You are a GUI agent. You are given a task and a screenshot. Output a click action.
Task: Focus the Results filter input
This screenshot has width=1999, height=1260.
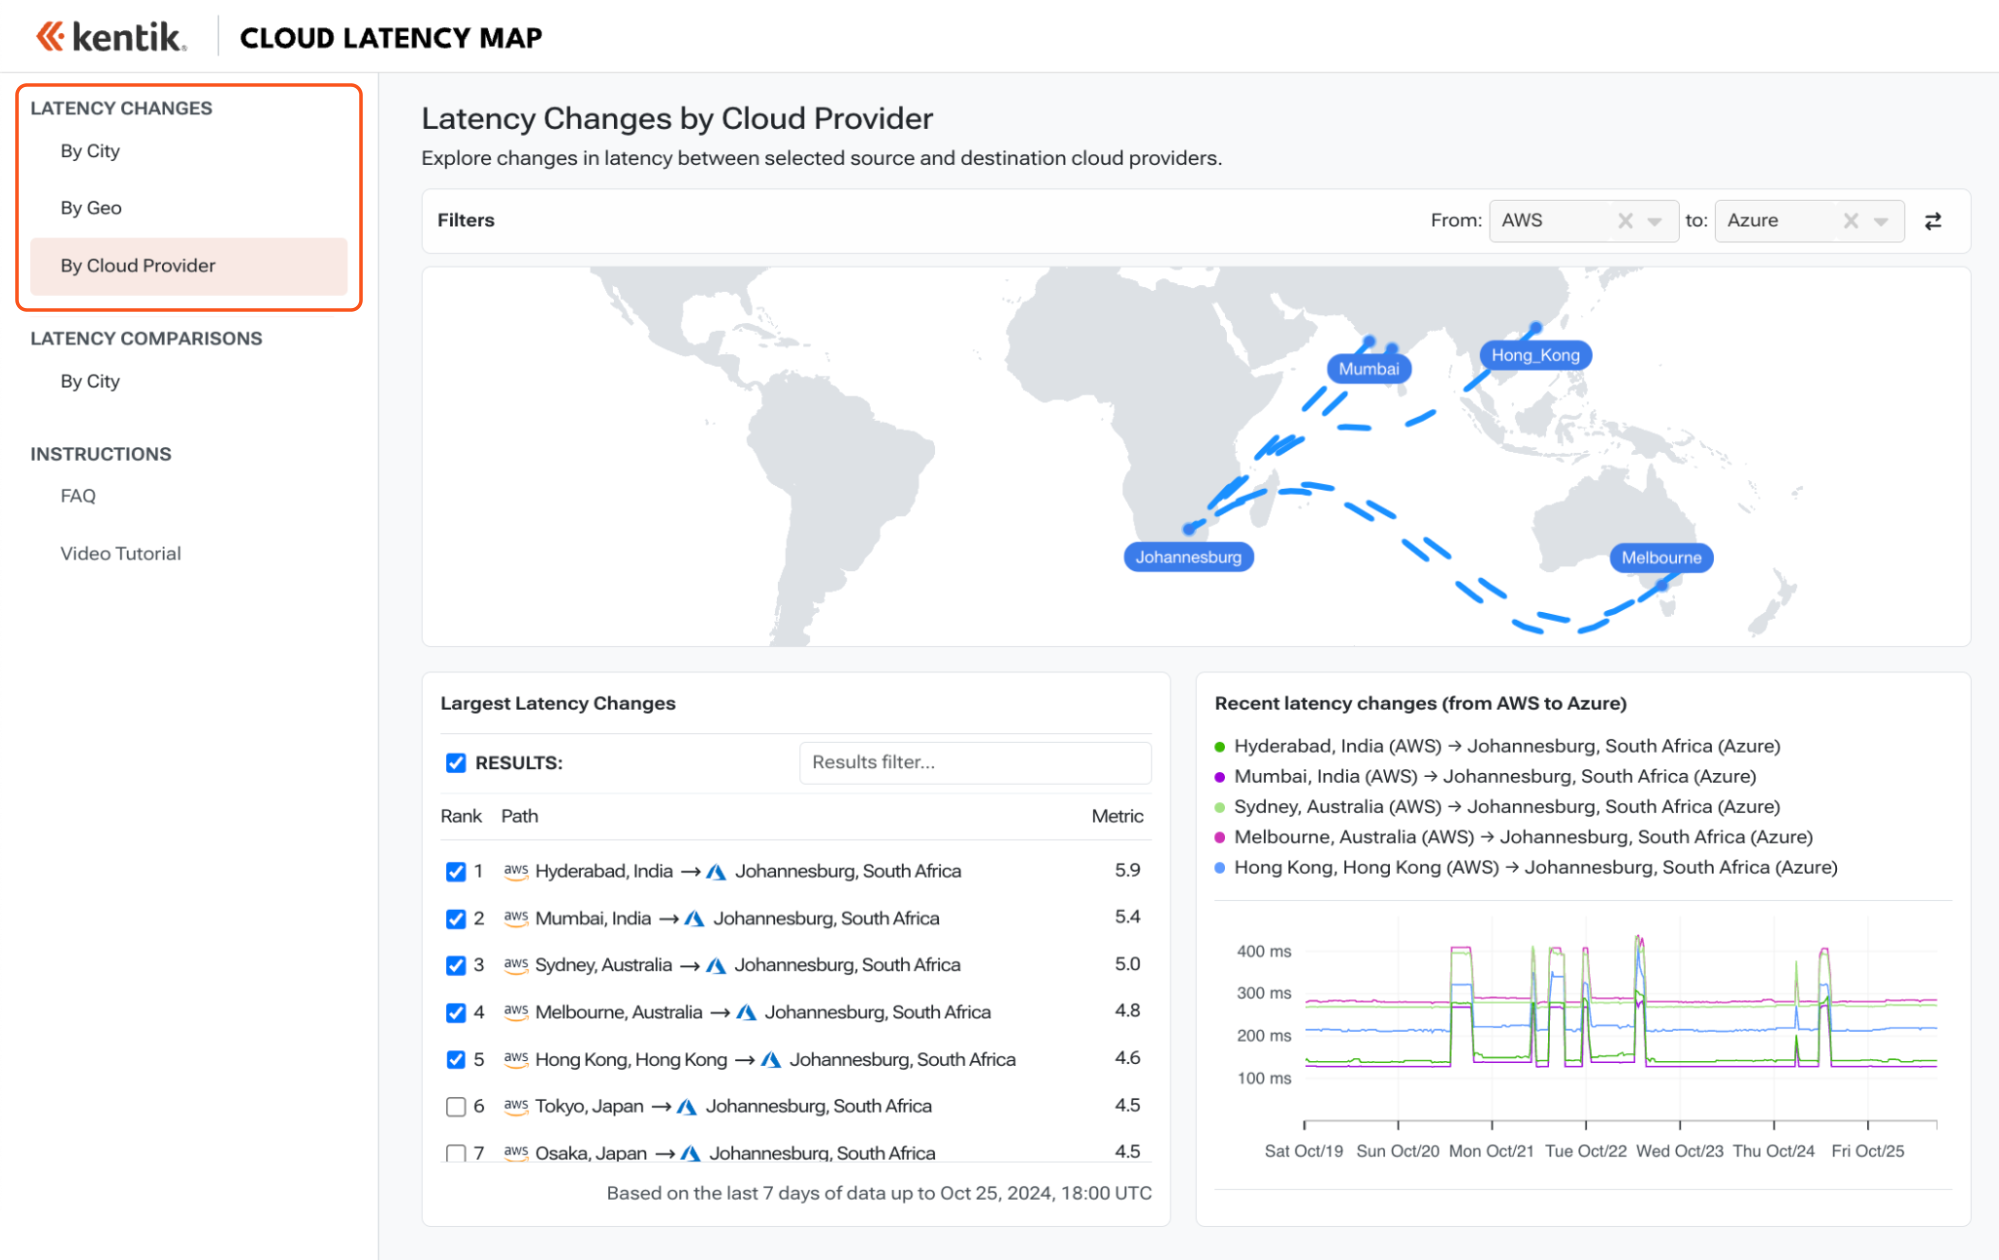click(974, 763)
